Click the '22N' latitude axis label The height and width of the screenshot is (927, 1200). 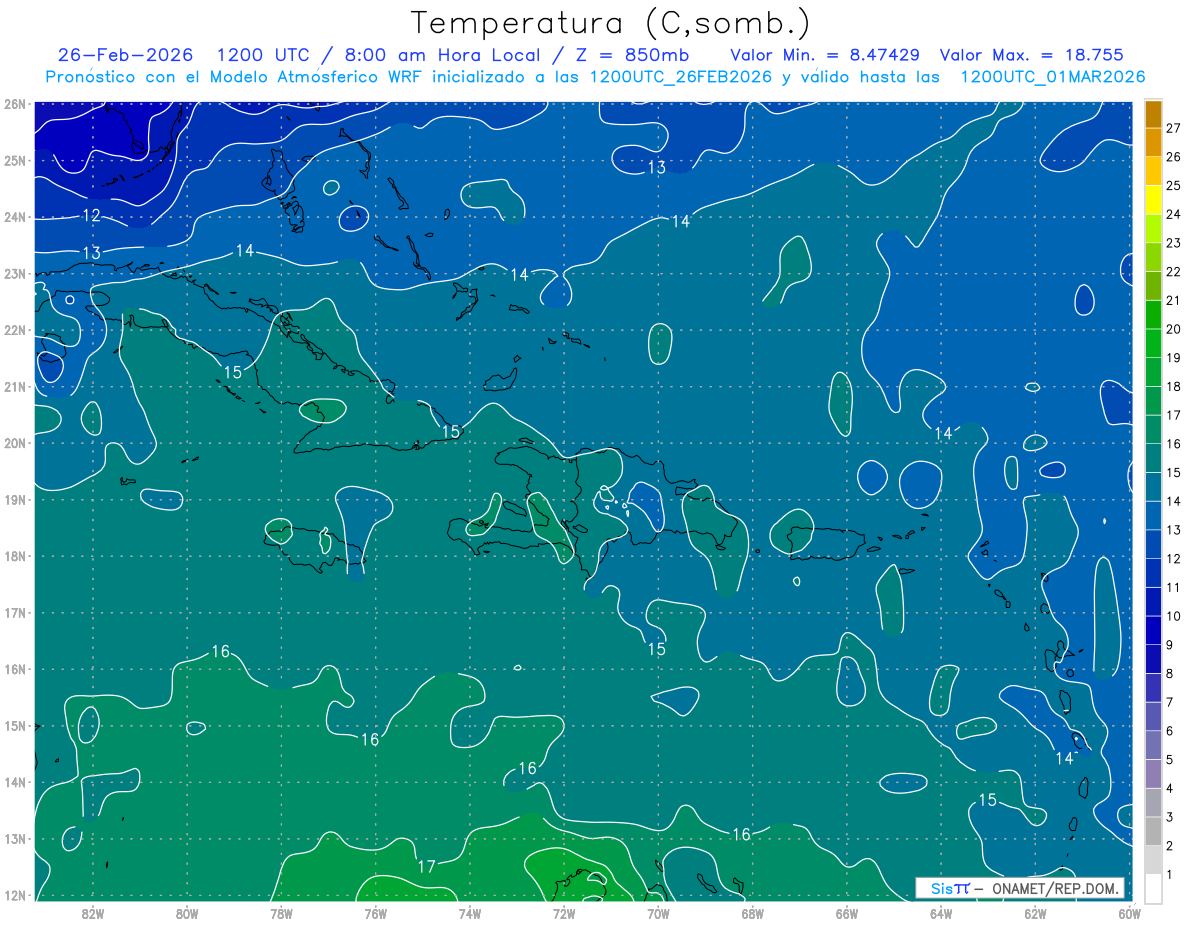pyautogui.click(x=15, y=330)
